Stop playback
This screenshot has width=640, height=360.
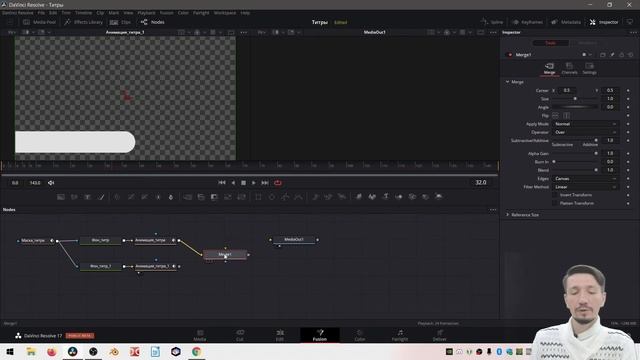[243, 183]
